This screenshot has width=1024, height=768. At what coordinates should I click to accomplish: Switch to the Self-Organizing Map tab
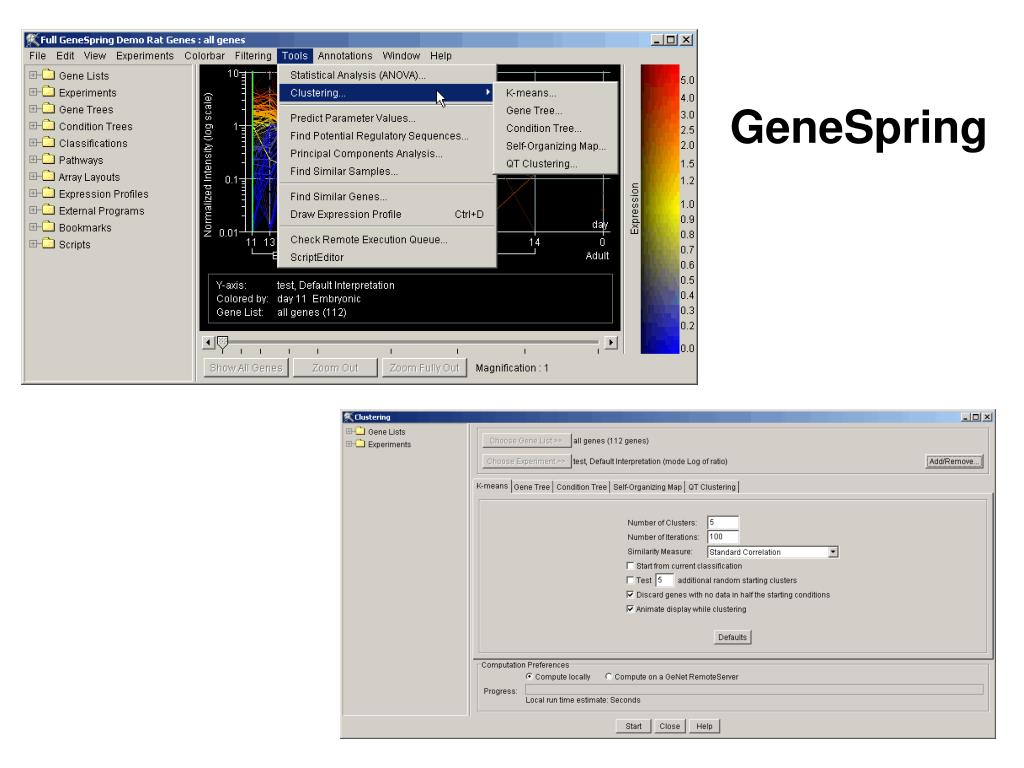click(x=647, y=487)
